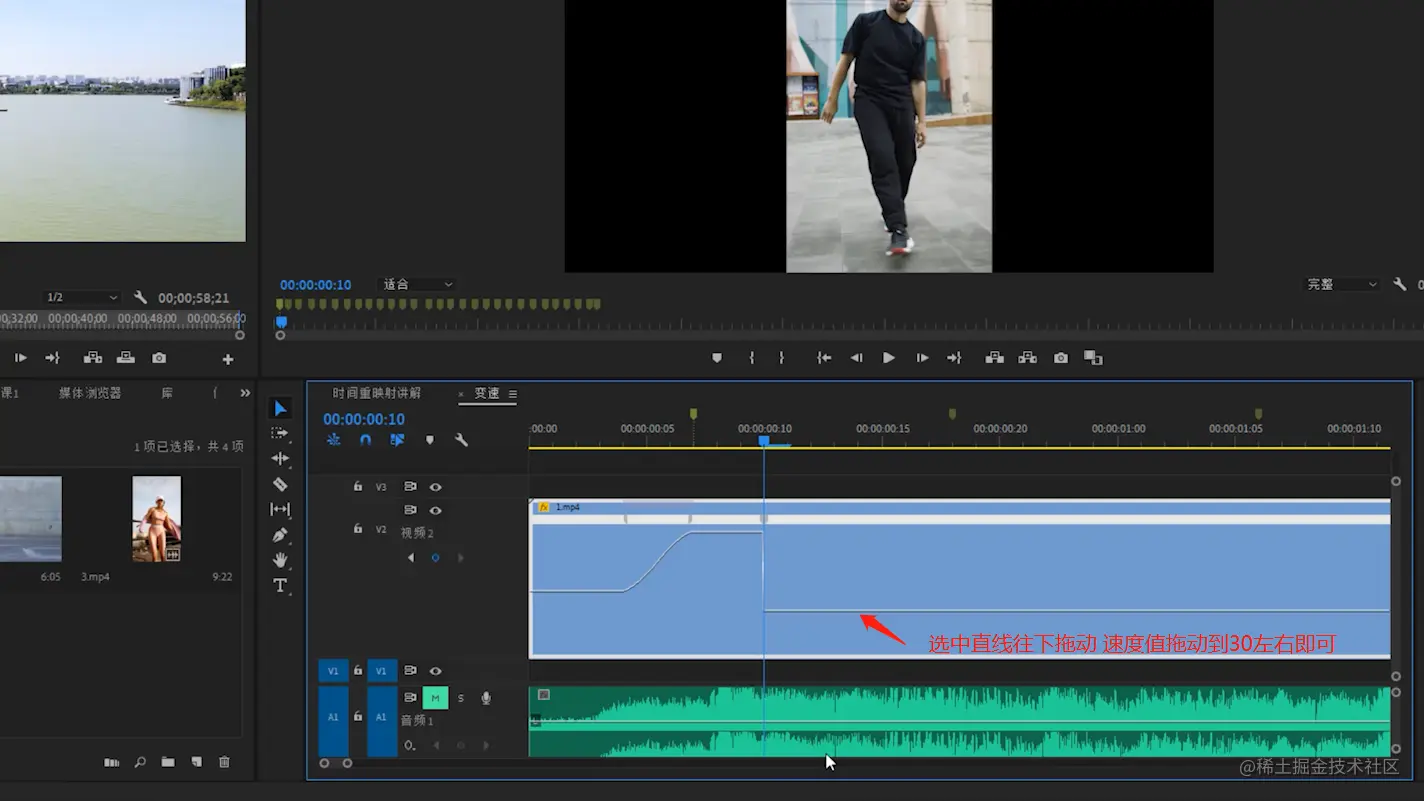
Task: Toggle V2 track output eye
Action: 435,511
